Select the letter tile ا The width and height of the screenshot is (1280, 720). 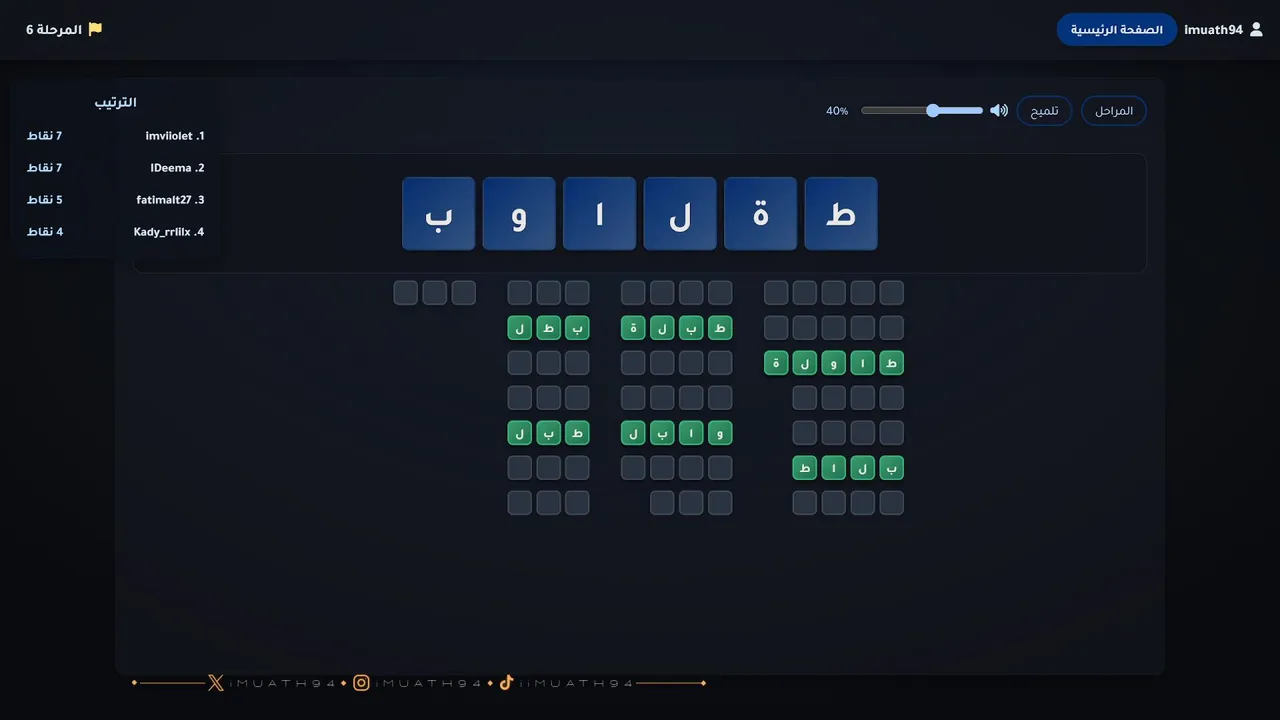pos(599,214)
